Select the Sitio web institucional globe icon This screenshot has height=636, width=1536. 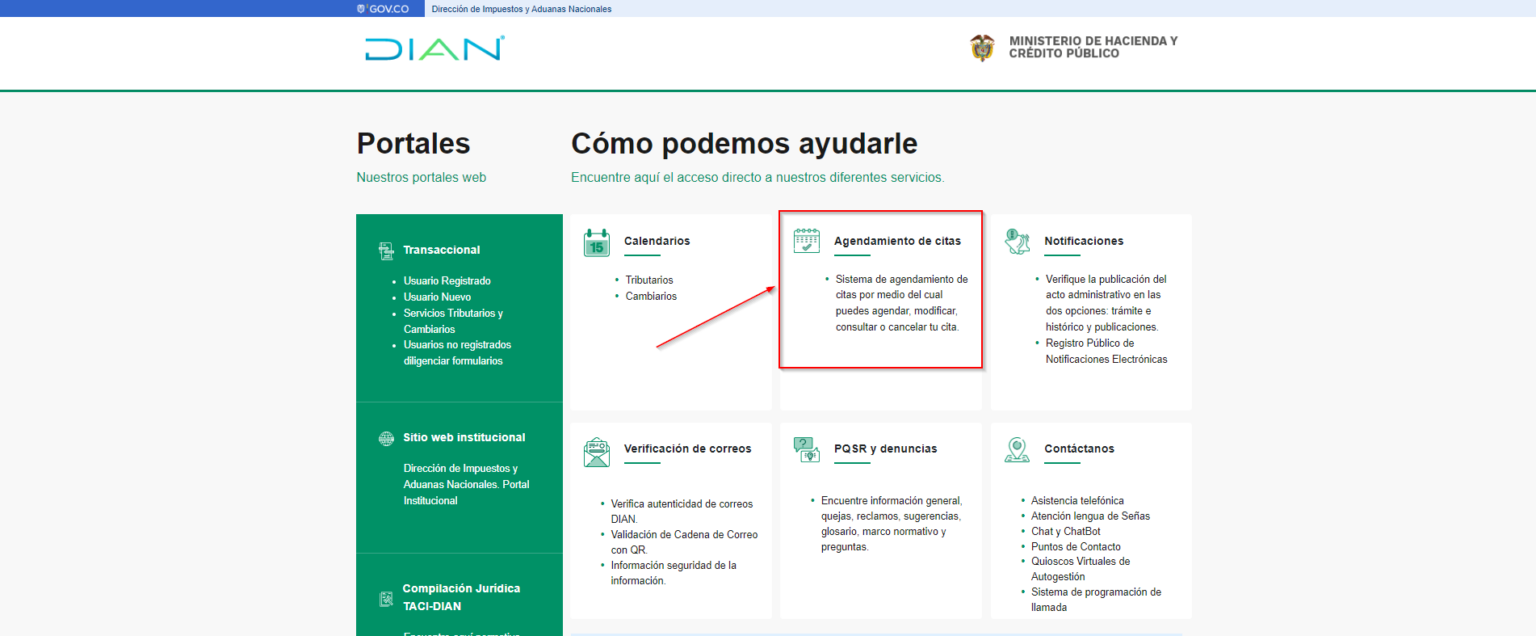tap(383, 437)
